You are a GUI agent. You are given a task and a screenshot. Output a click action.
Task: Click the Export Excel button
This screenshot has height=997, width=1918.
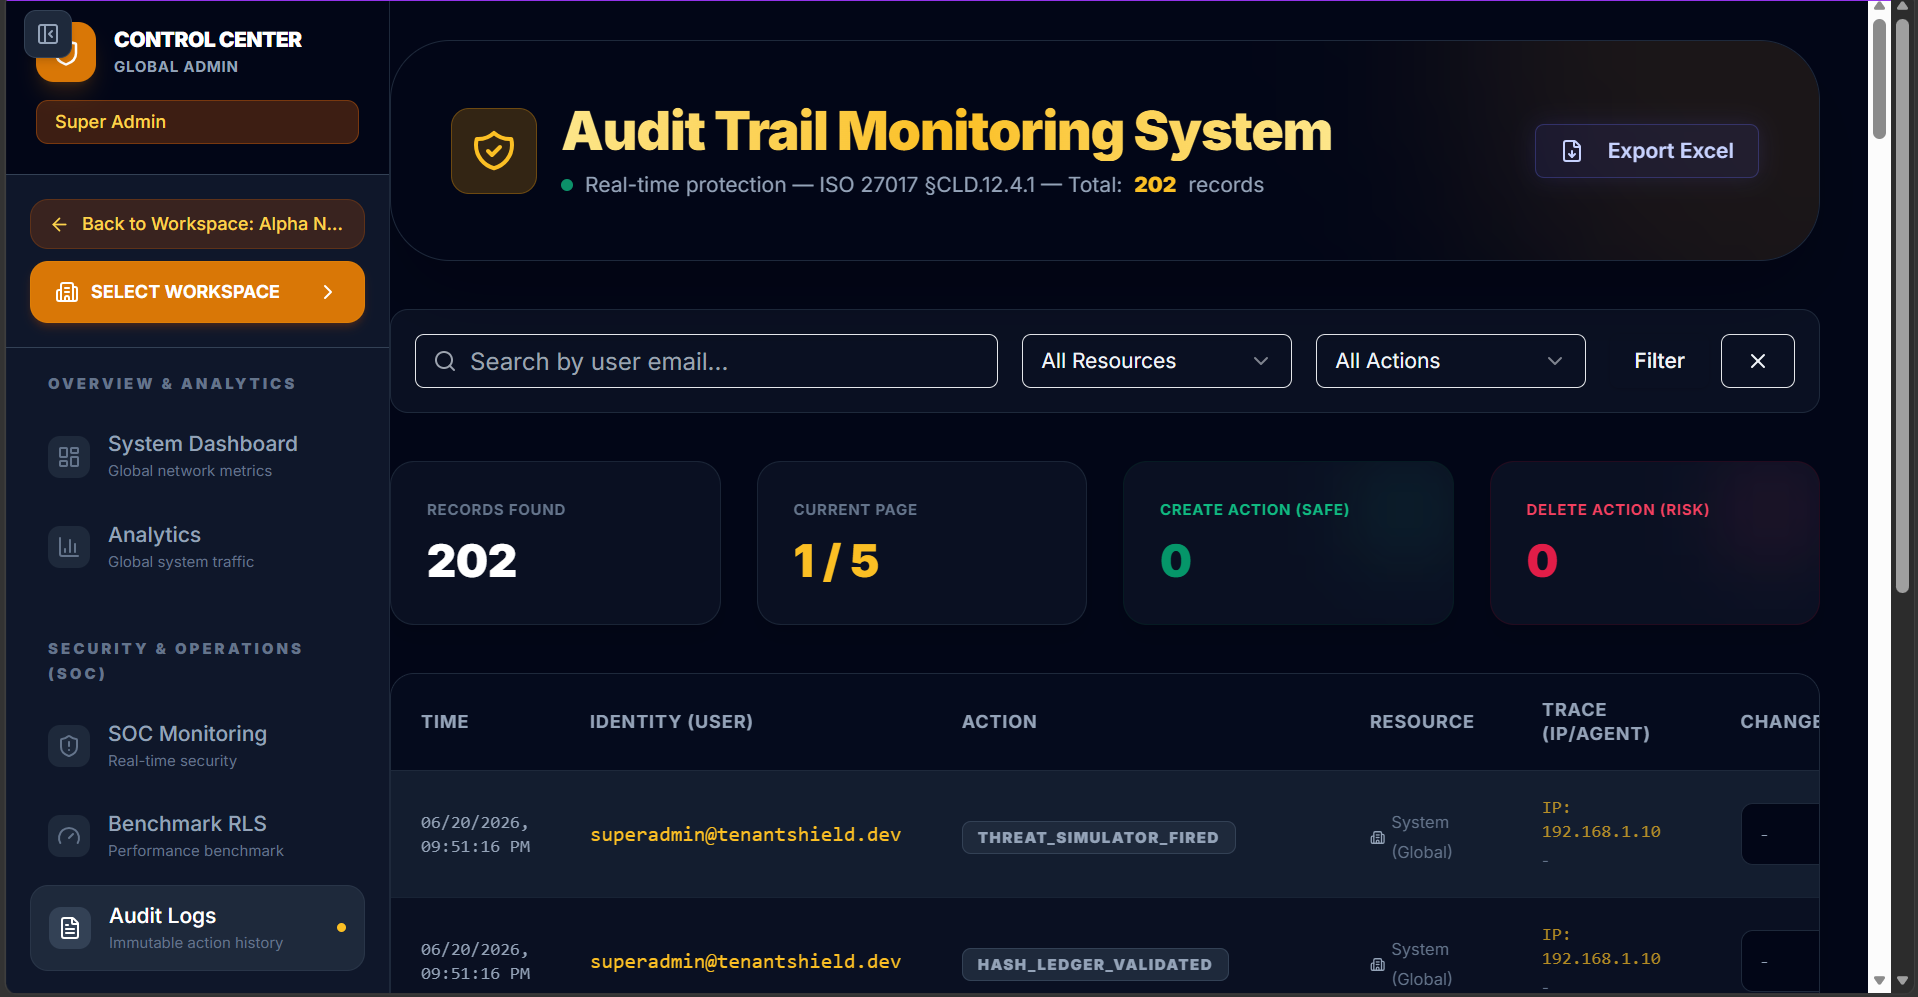point(1647,151)
